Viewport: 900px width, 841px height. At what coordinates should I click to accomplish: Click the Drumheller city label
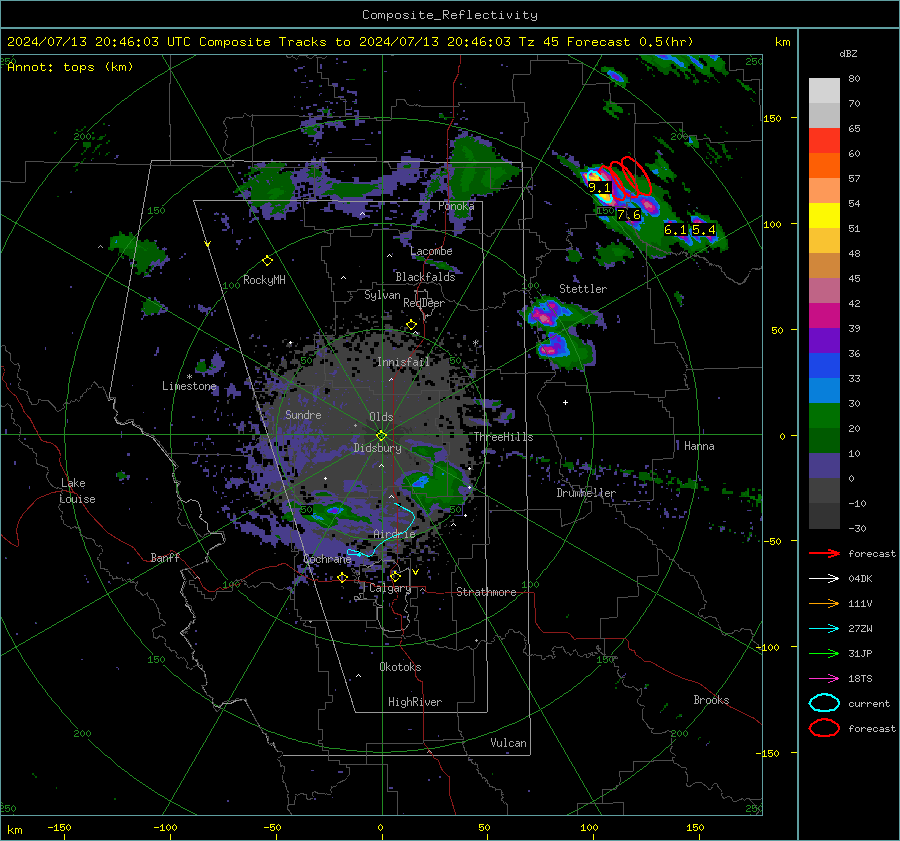(x=586, y=493)
